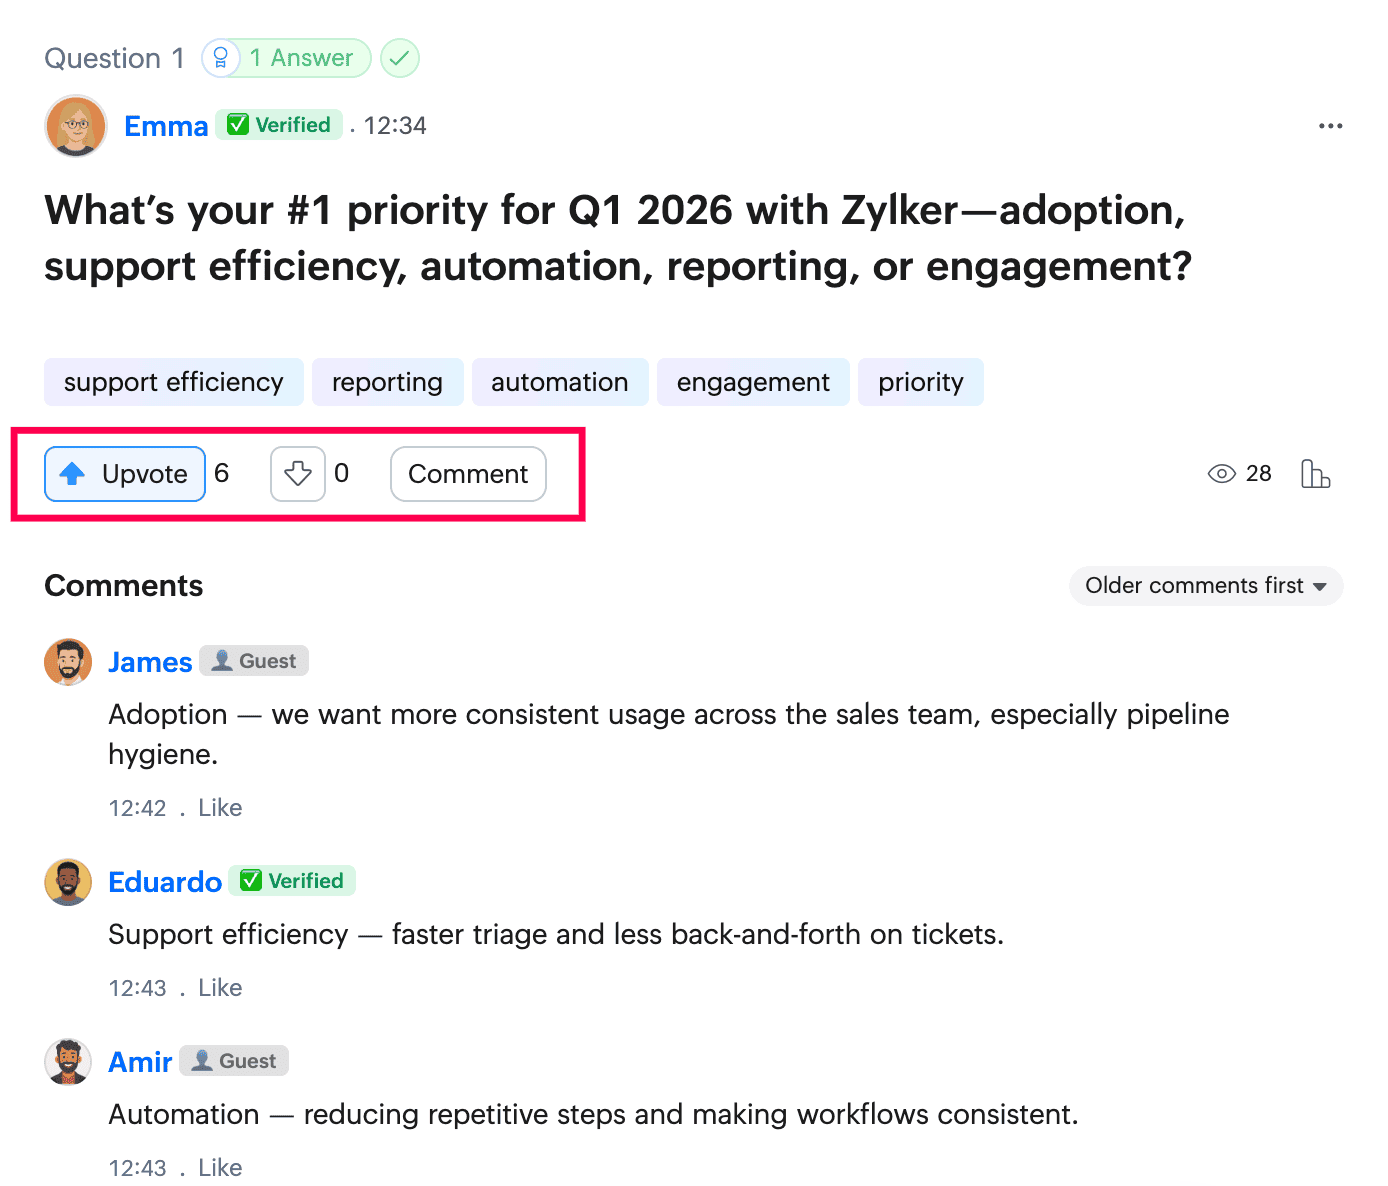Image resolution: width=1388 pixels, height=1186 pixels.
Task: Like Amir's automation comment
Action: (x=220, y=1167)
